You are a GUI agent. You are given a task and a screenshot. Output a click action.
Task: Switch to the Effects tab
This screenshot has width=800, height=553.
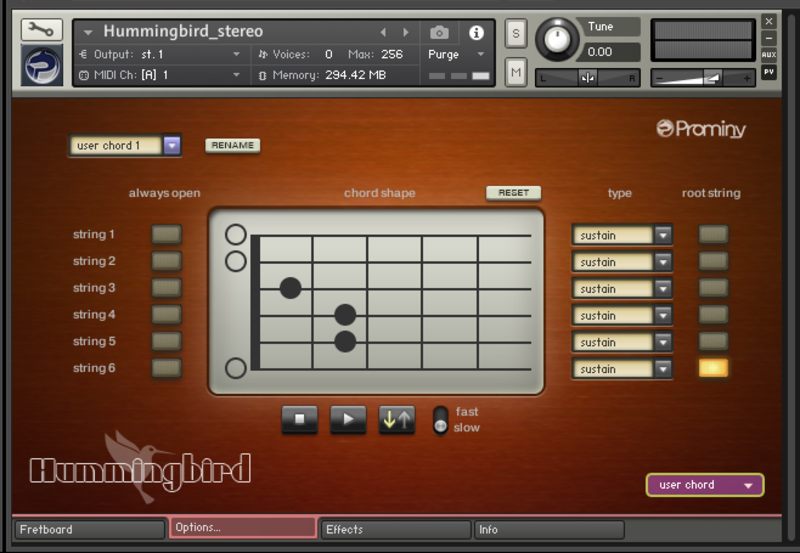click(395, 530)
